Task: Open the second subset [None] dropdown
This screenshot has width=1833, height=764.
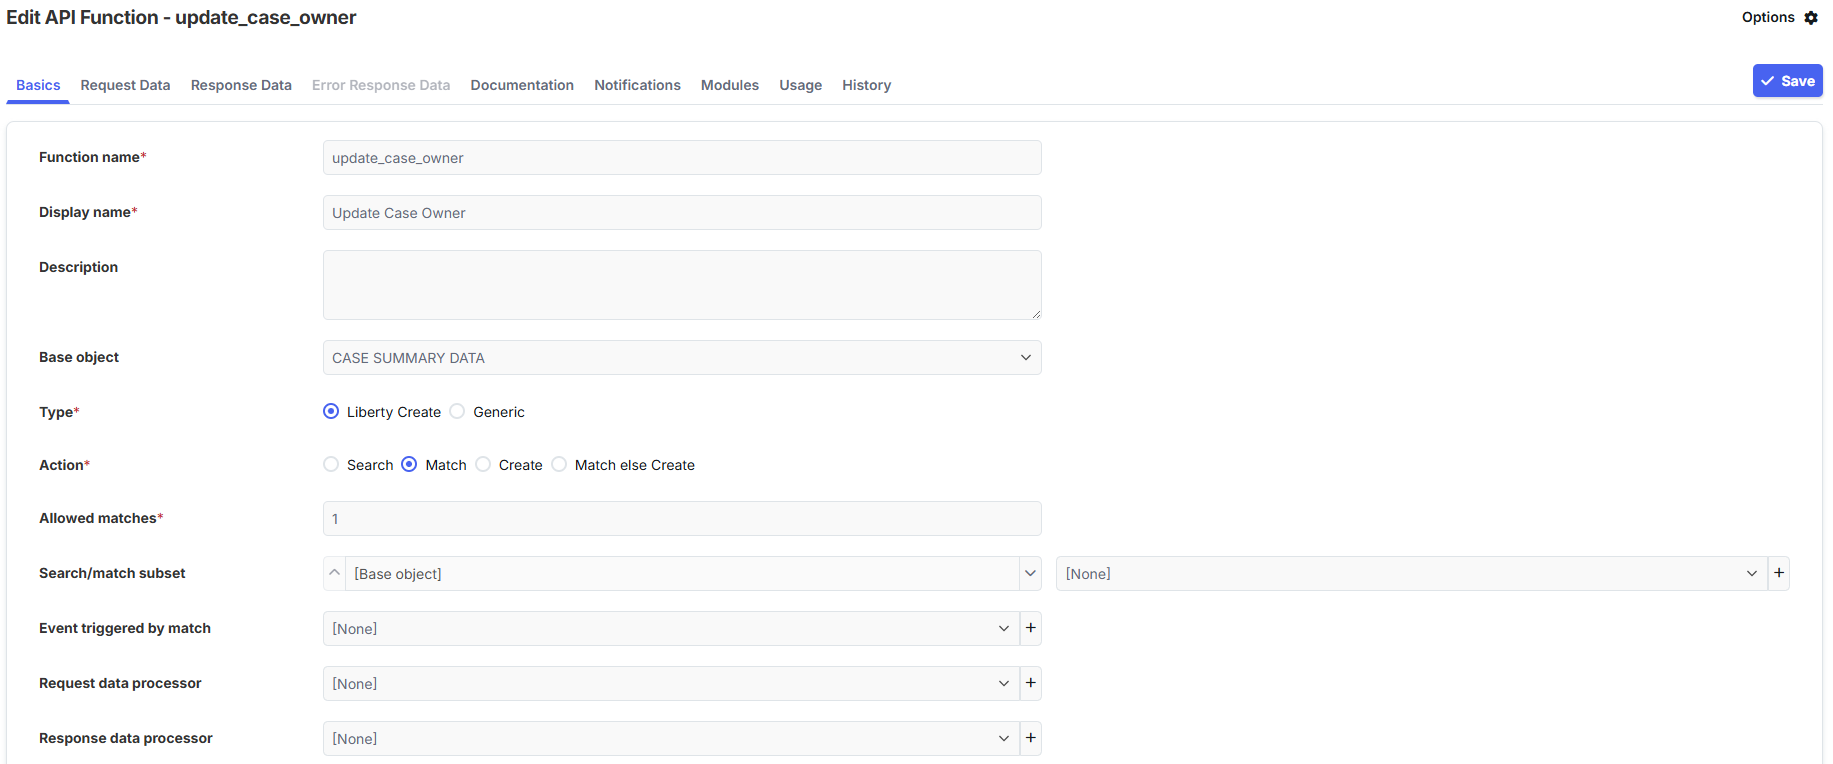Action: (1412, 573)
